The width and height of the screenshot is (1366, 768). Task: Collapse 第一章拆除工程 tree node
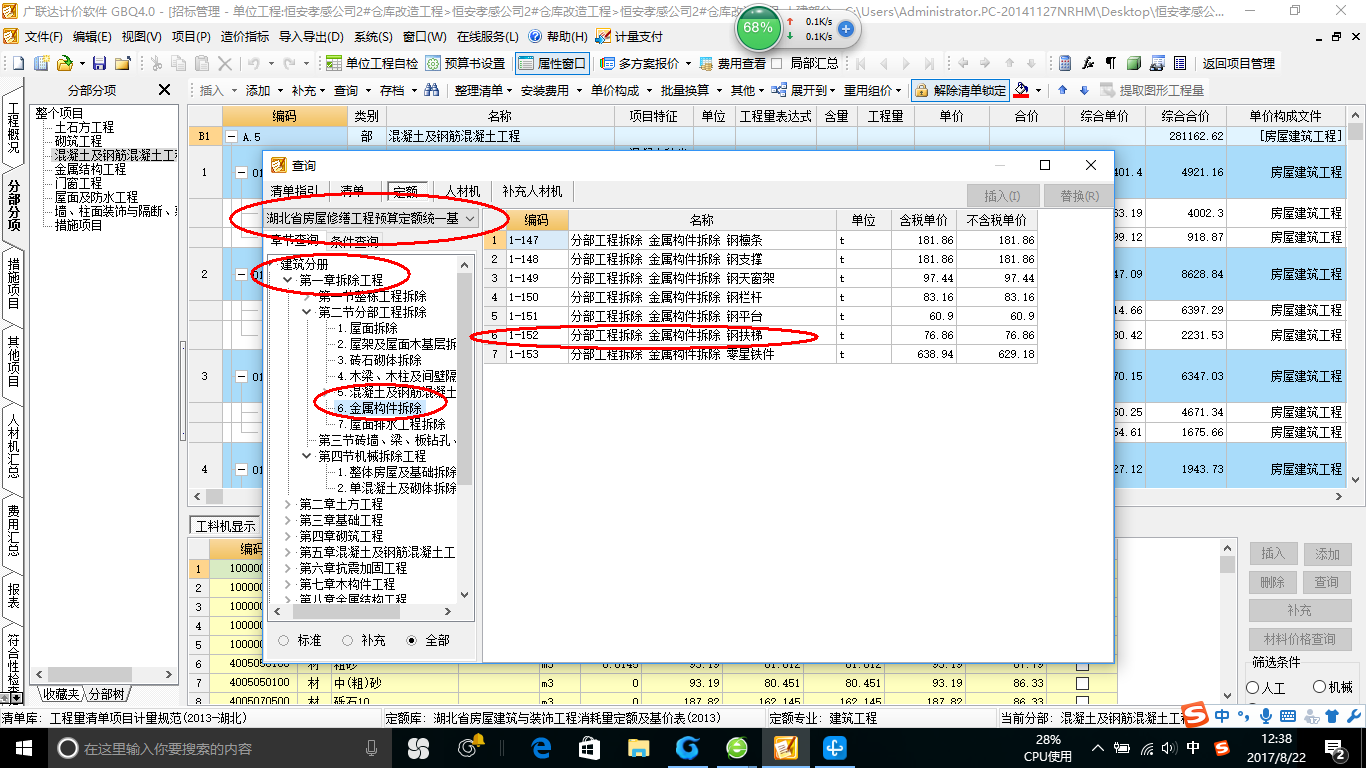click(289, 281)
